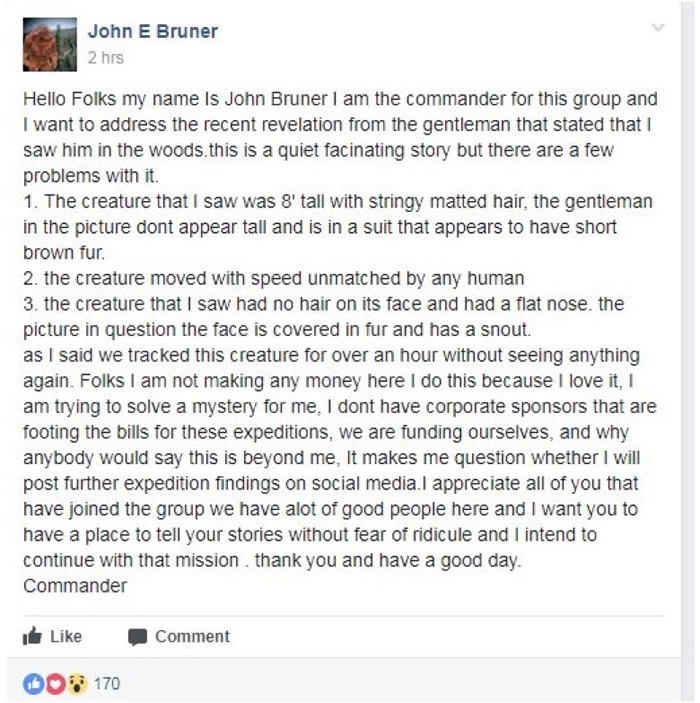Click point 2 about speed unmatched by human
700x703 pixels.
point(274,278)
